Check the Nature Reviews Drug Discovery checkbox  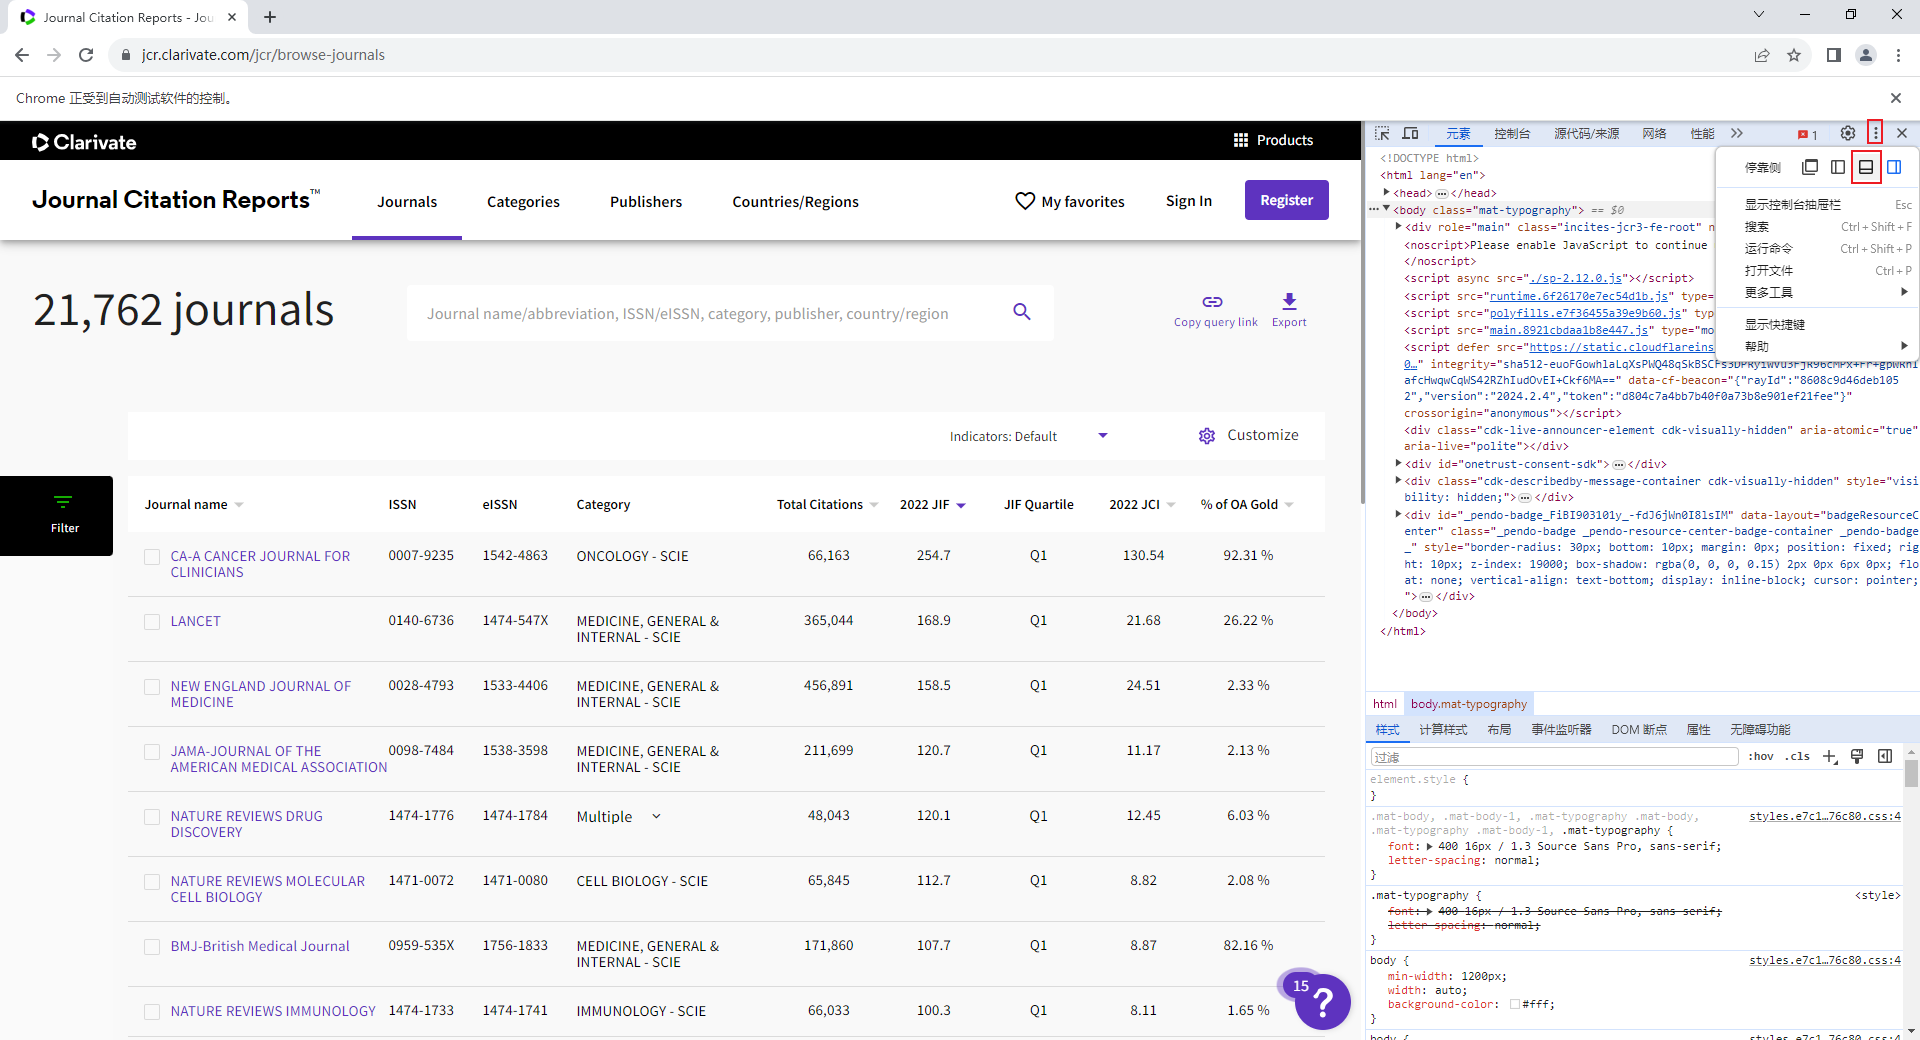(152, 817)
